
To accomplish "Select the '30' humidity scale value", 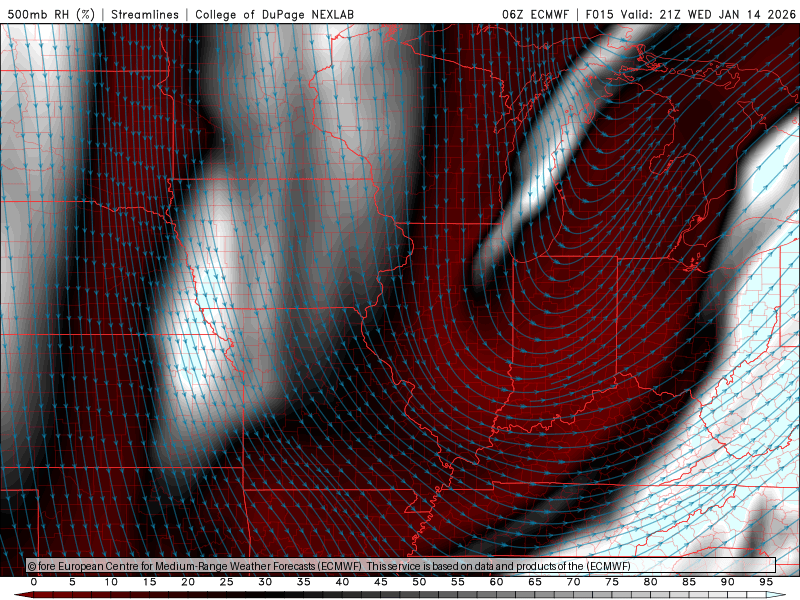I will 265,582.
